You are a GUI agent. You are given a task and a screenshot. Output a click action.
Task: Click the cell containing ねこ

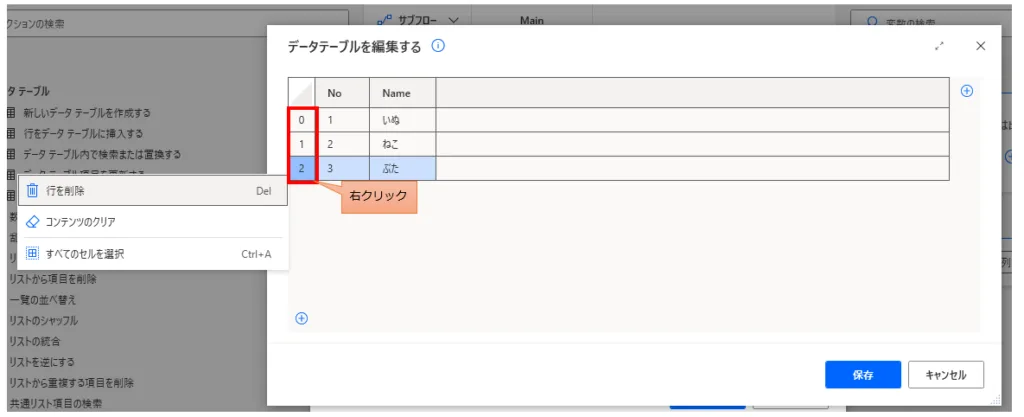tap(402, 144)
